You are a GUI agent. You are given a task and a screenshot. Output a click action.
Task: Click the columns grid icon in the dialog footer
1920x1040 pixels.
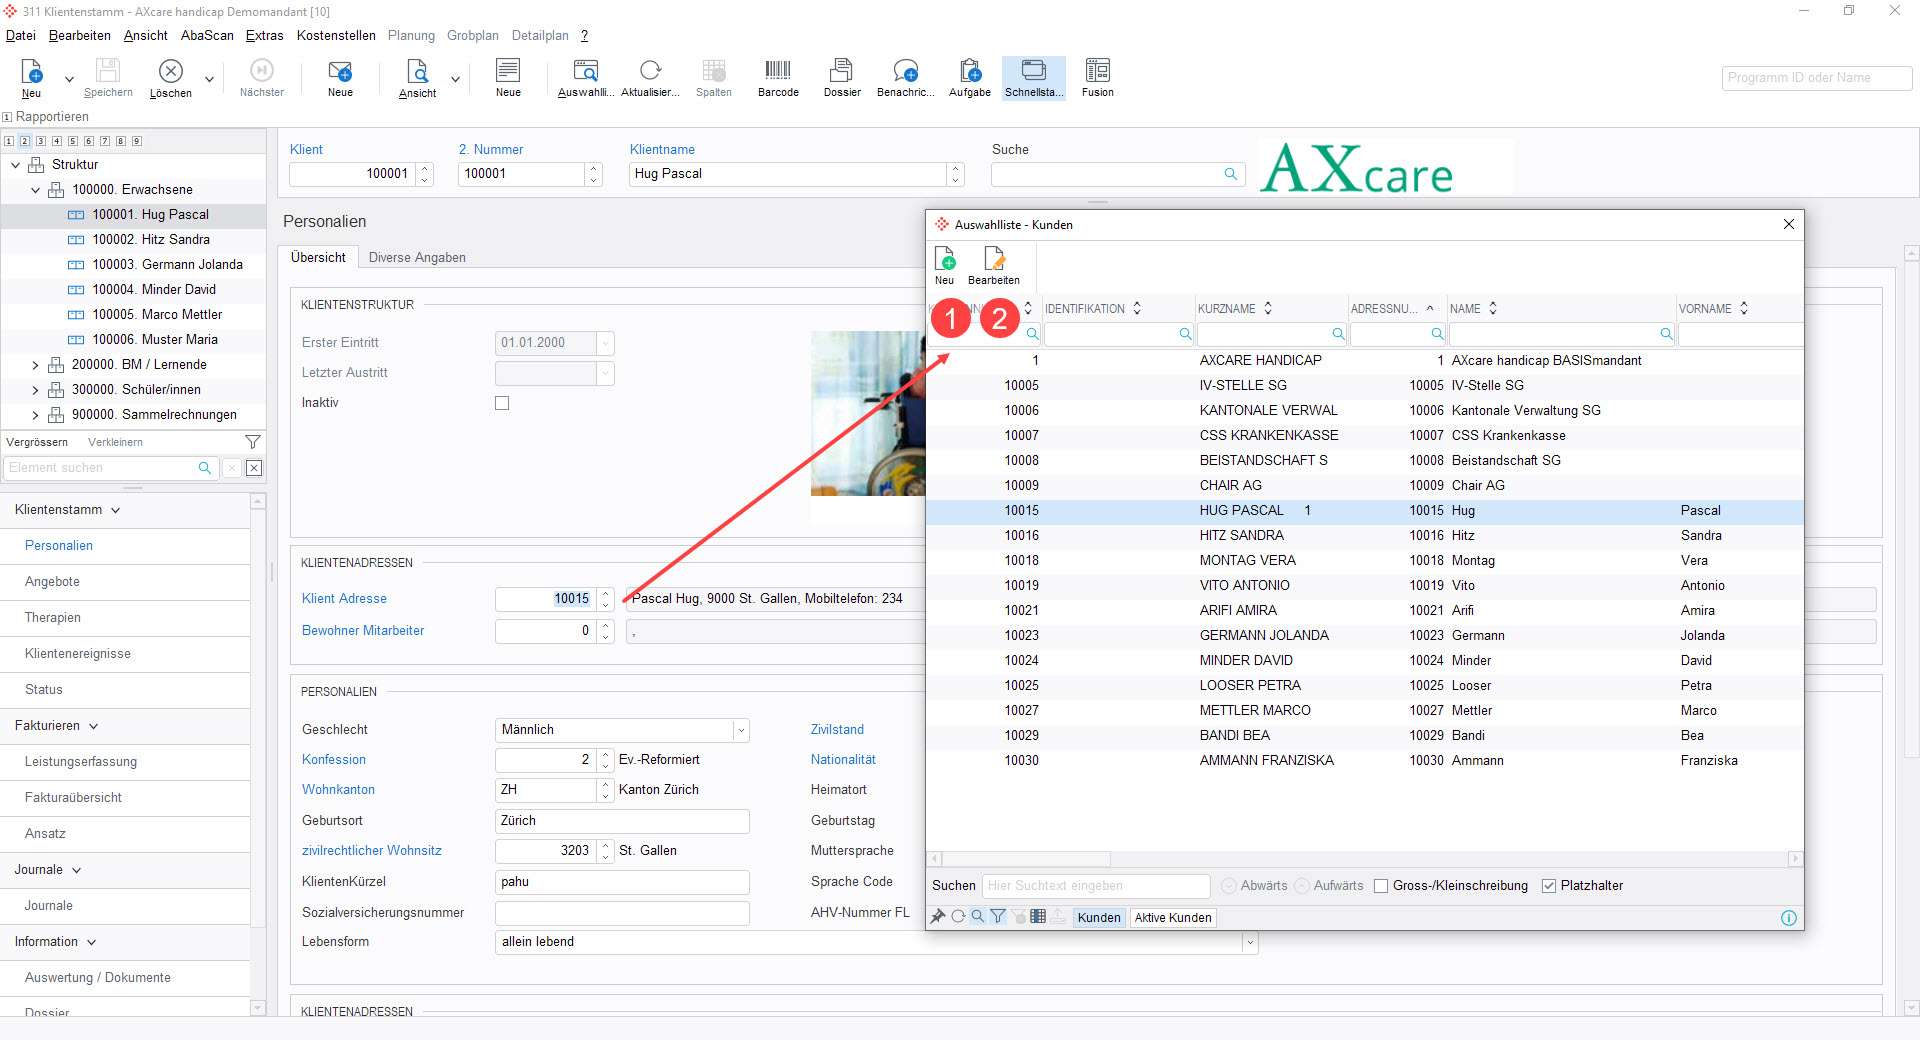pyautogui.click(x=1038, y=917)
